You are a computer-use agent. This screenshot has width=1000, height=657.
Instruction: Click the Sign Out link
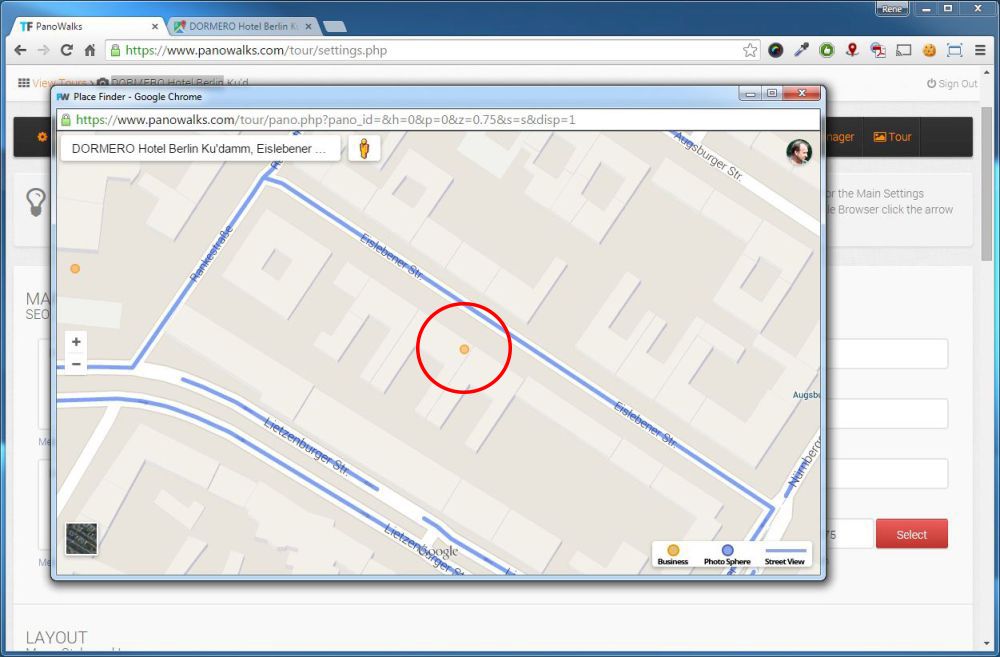[952, 84]
